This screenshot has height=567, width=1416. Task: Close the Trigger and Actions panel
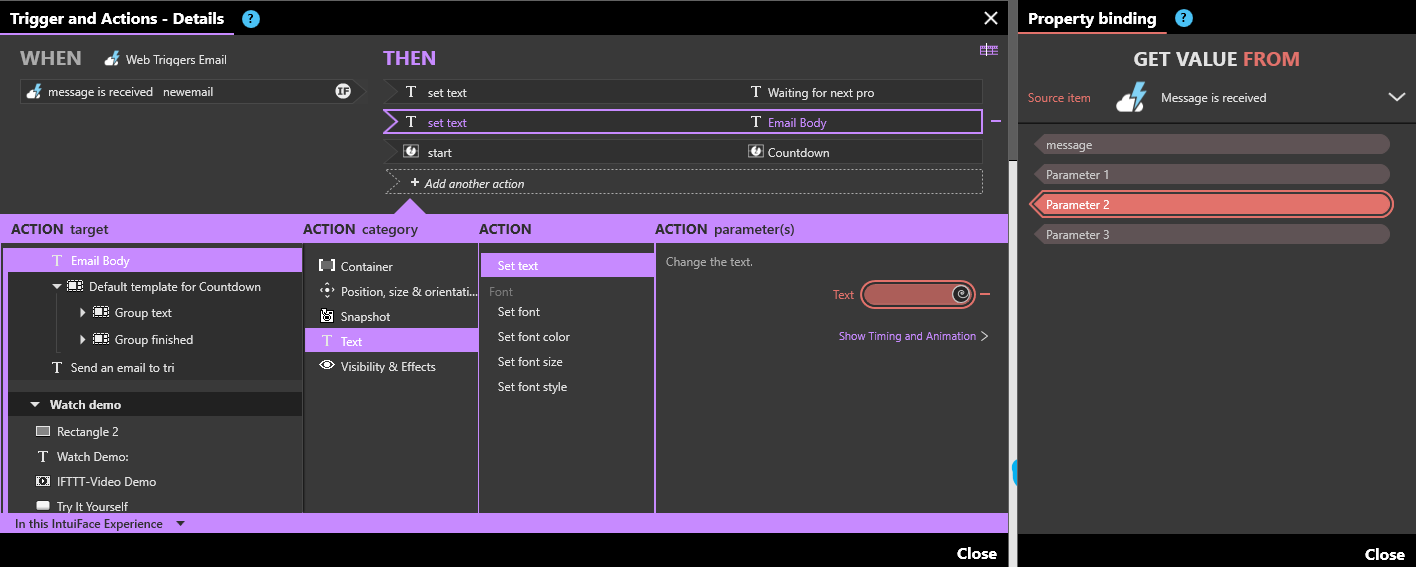point(976,553)
